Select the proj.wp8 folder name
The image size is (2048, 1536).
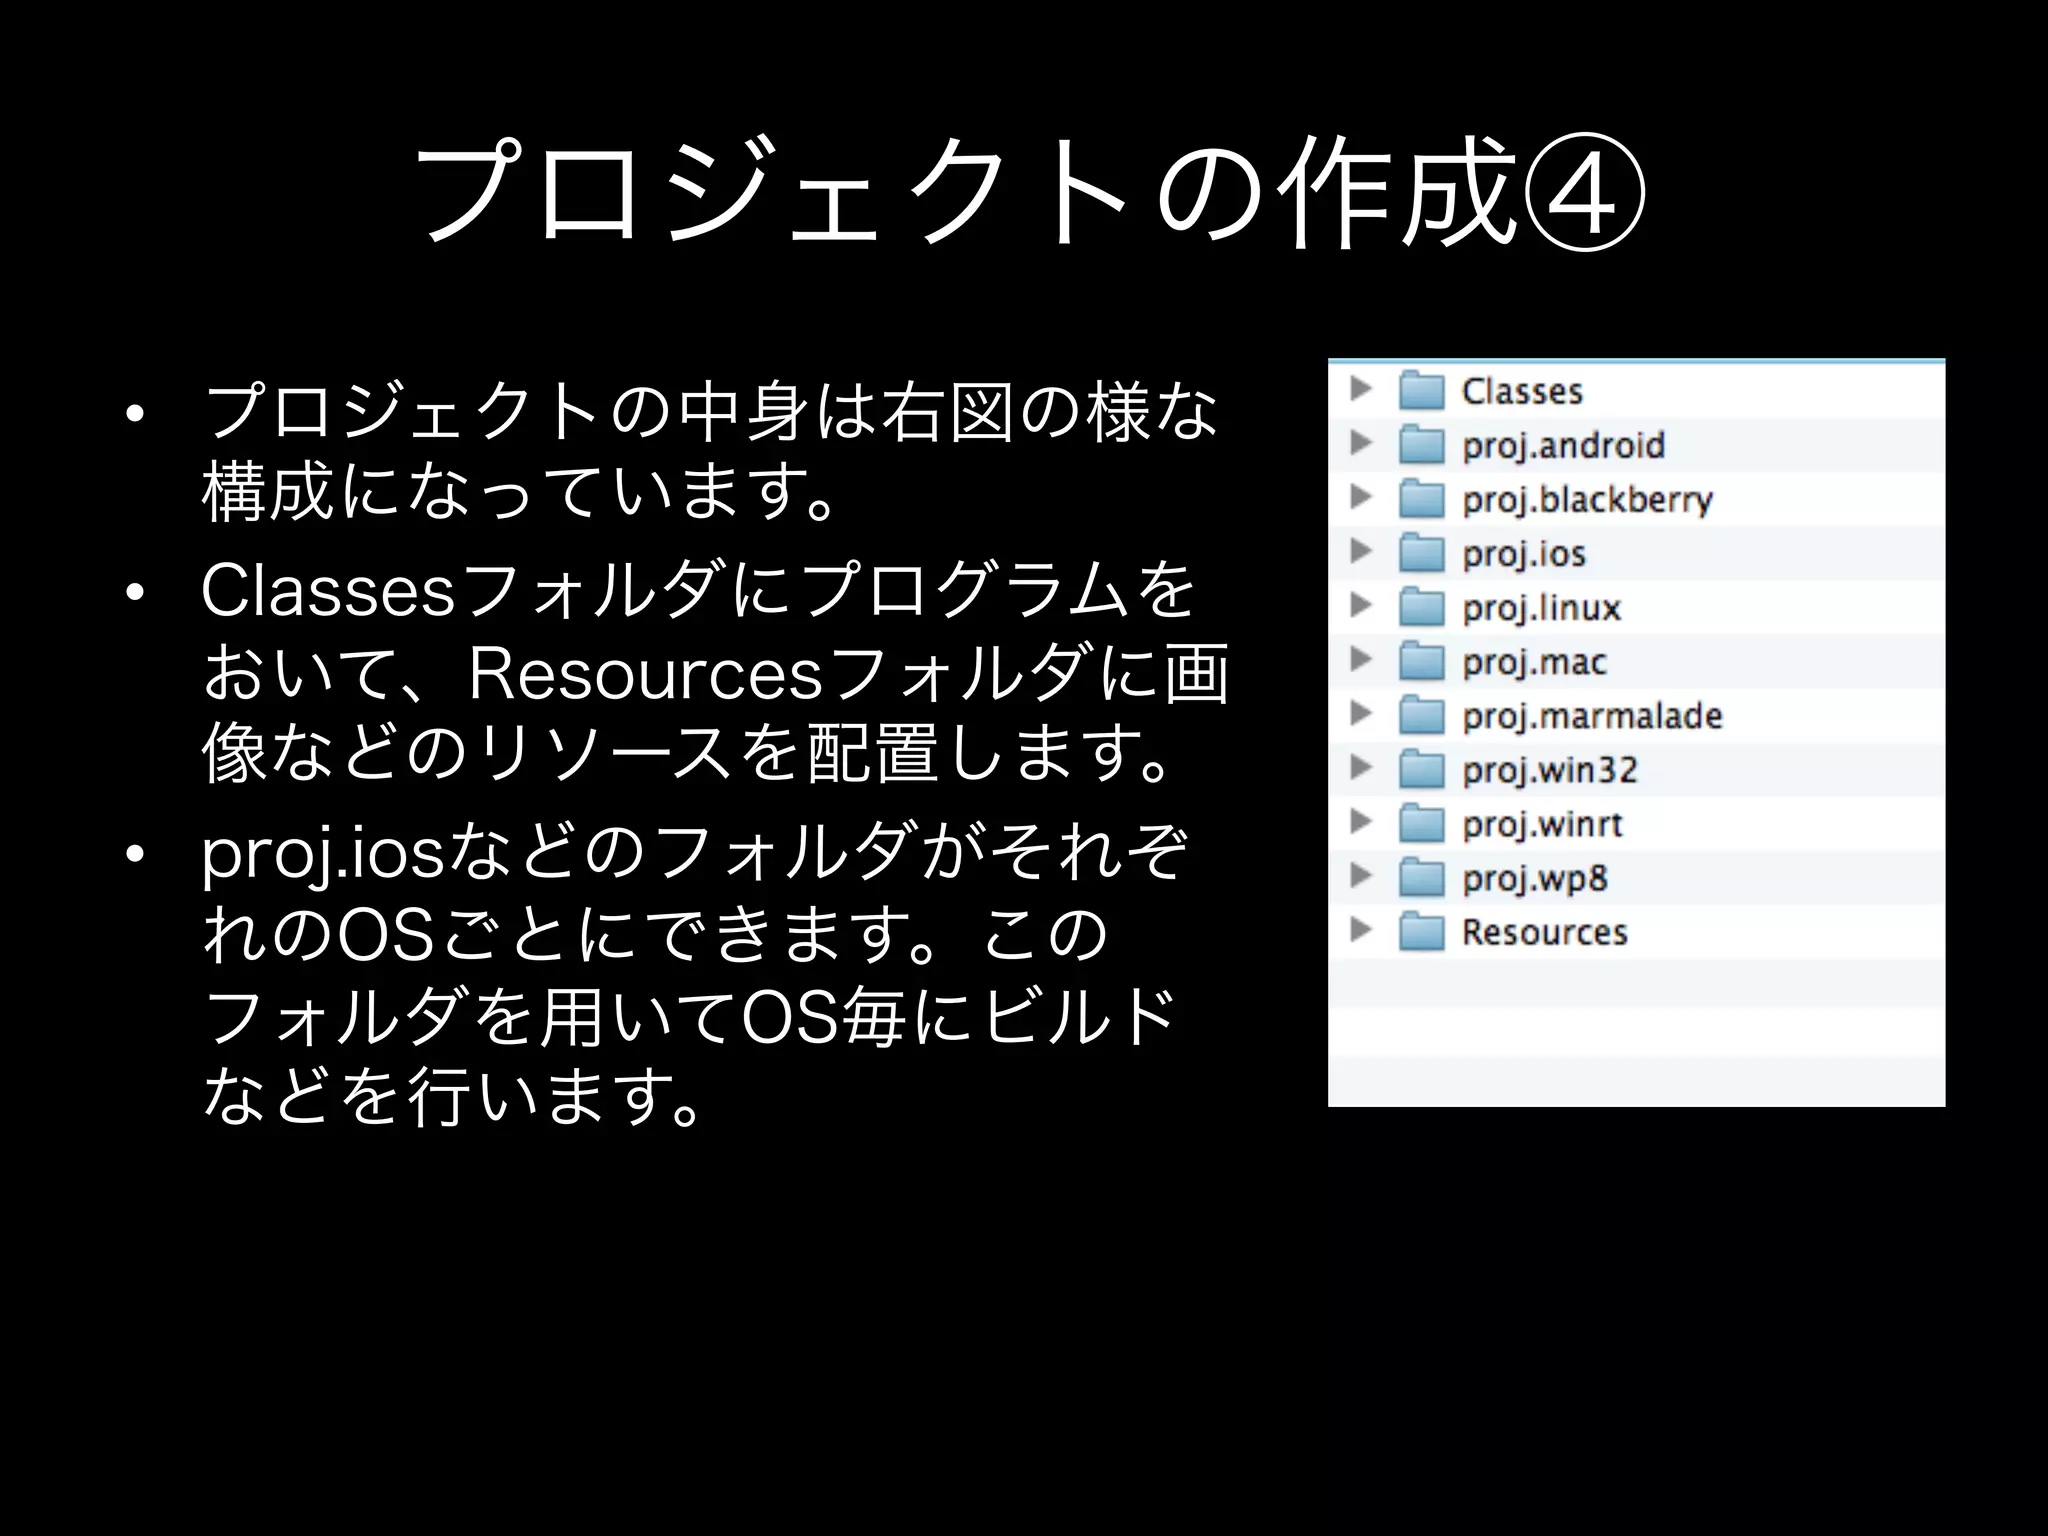point(1534,879)
